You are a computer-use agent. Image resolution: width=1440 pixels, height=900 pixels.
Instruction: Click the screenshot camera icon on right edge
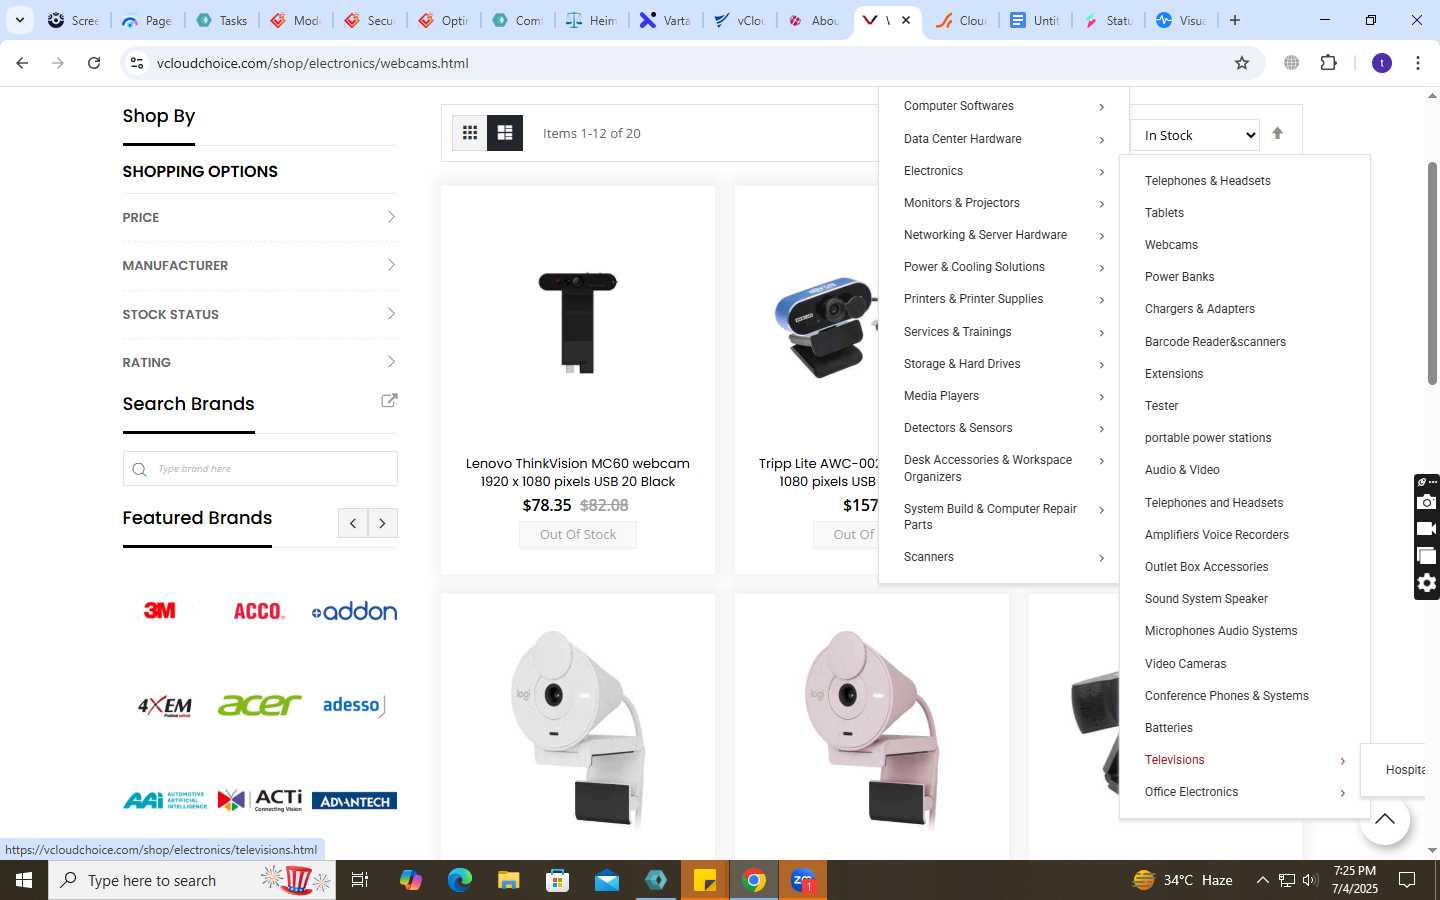(x=1427, y=502)
